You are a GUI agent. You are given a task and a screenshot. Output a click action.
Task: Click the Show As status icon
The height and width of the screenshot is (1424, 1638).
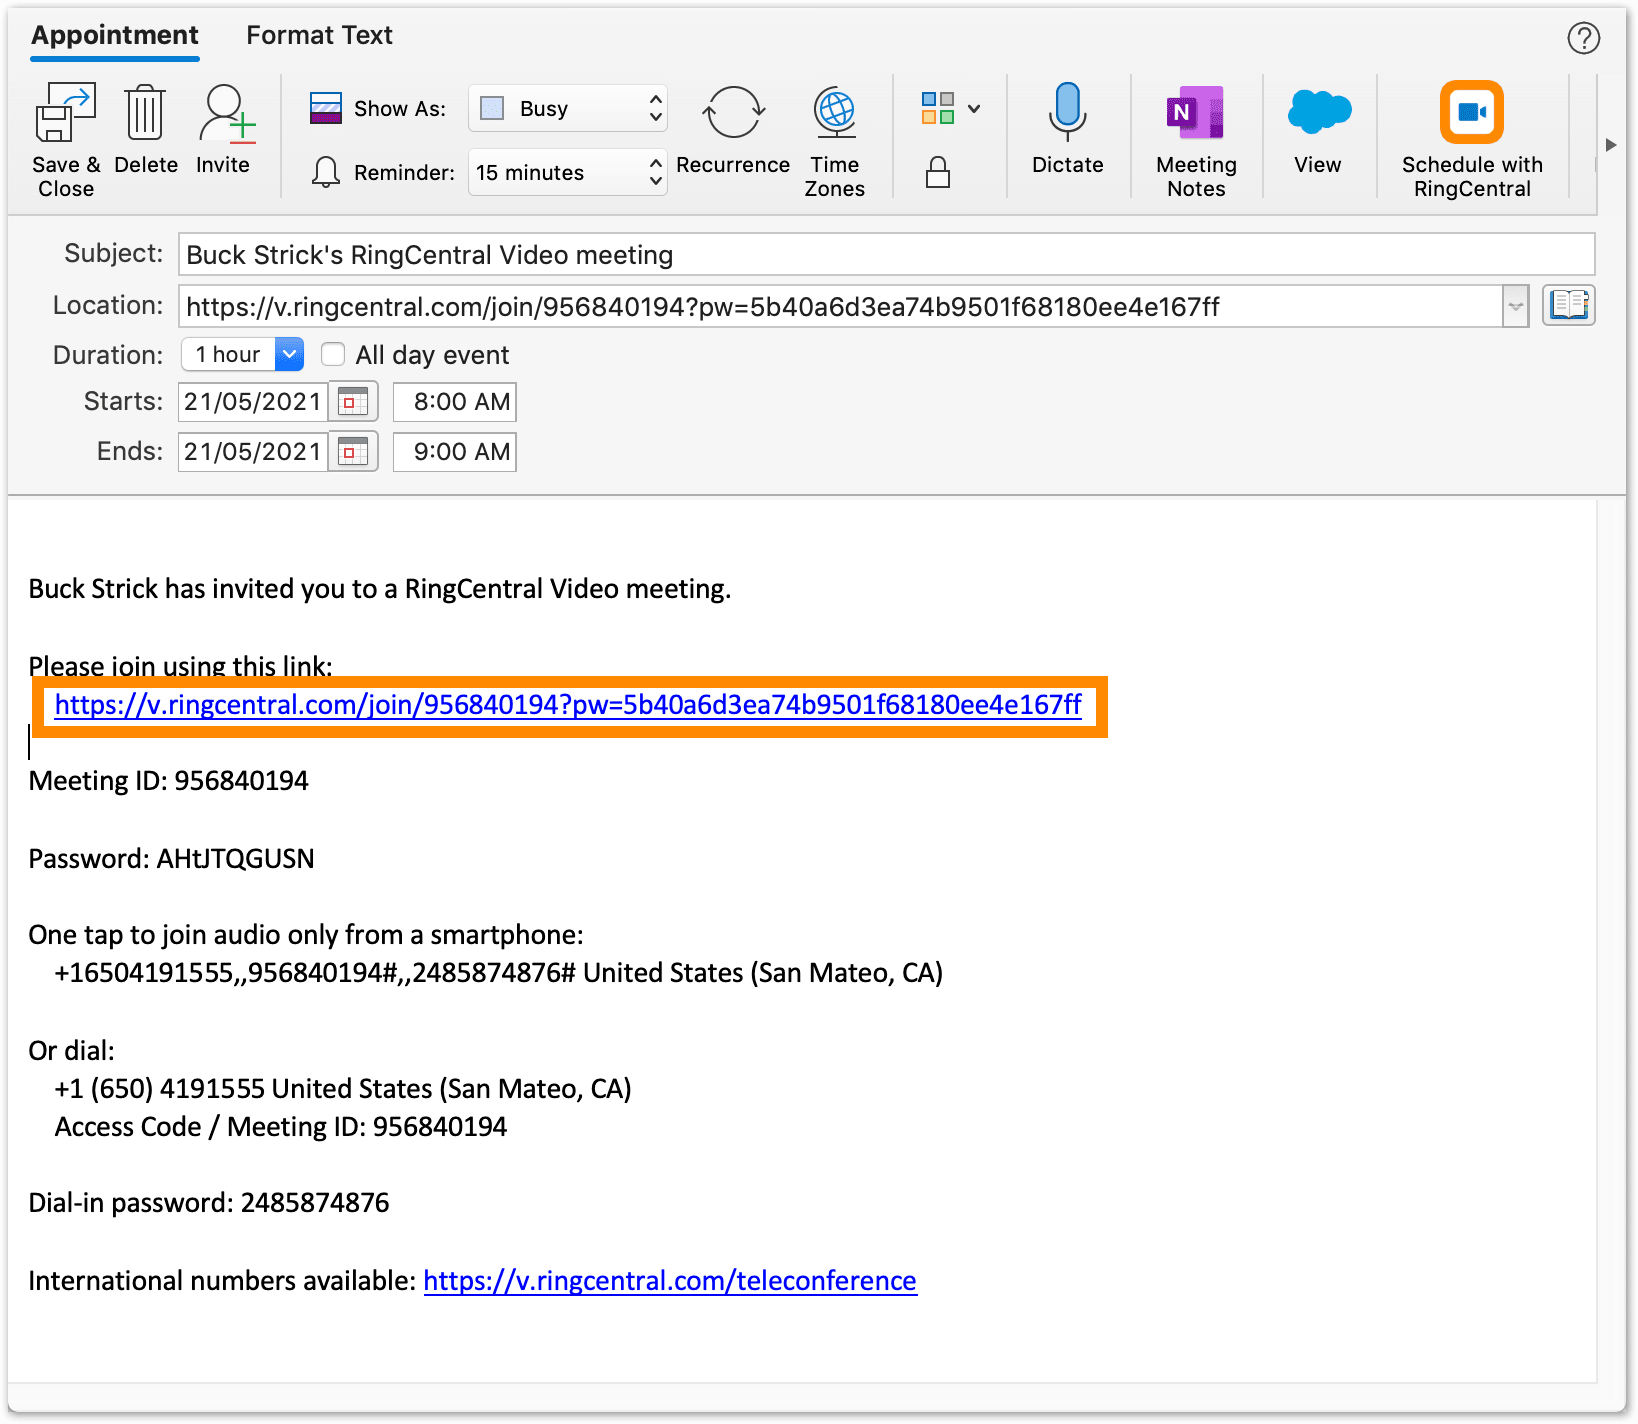pos(326,108)
